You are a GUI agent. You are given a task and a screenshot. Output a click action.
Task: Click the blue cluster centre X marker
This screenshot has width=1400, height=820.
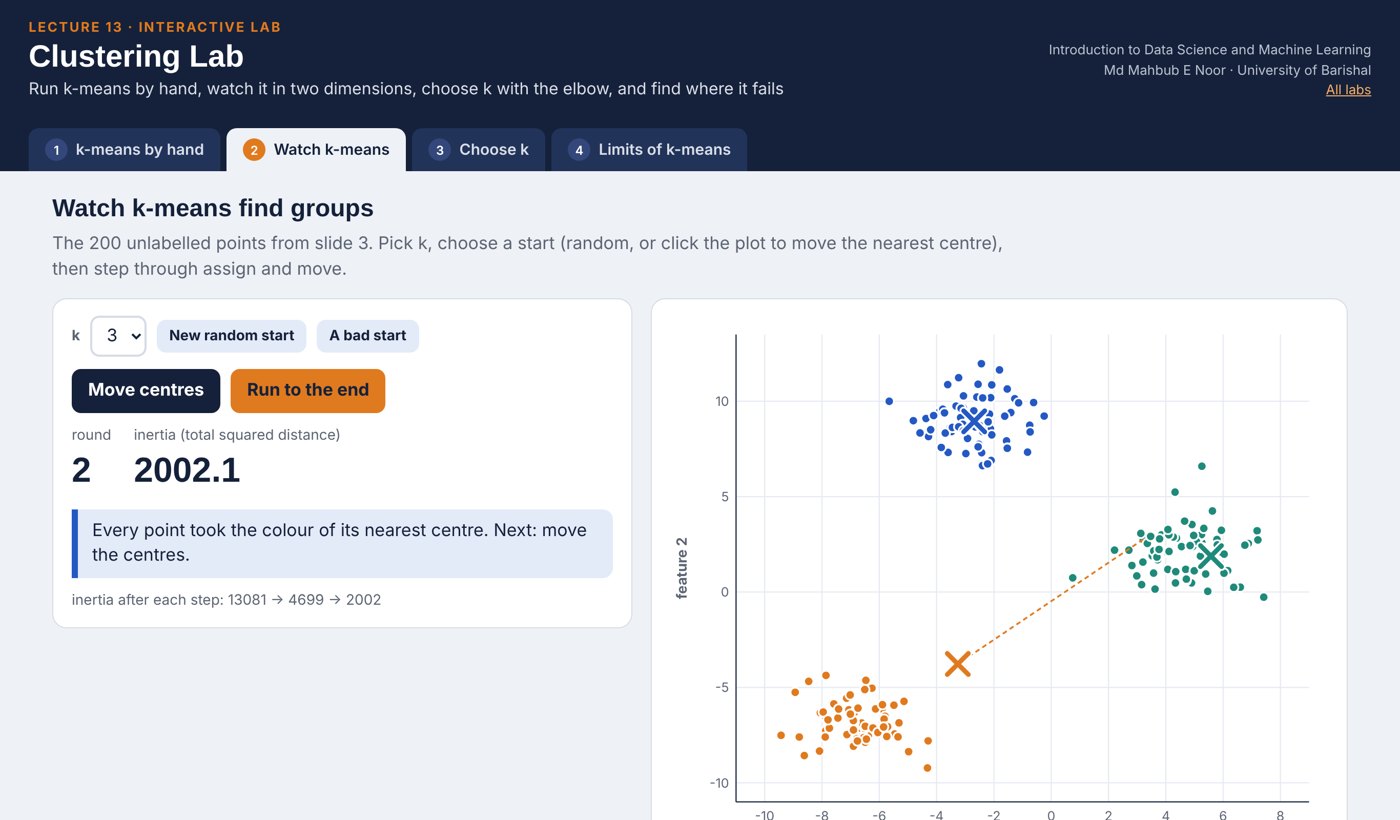click(974, 421)
